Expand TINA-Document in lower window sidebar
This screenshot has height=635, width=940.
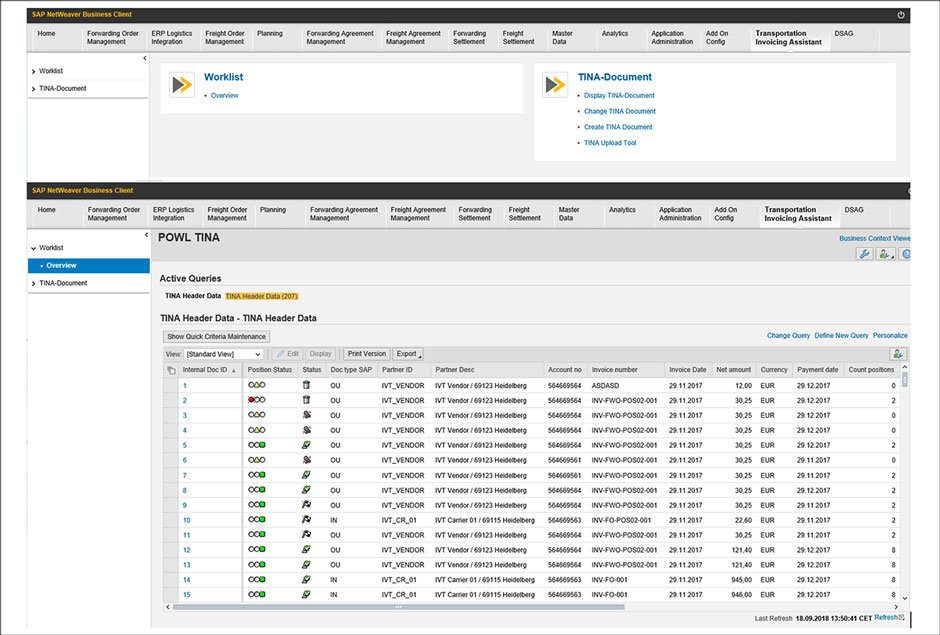[x=34, y=284]
